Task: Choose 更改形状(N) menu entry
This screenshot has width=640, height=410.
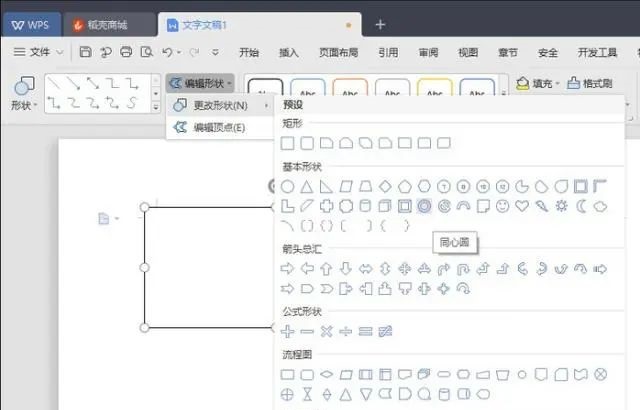Action: click(220, 106)
